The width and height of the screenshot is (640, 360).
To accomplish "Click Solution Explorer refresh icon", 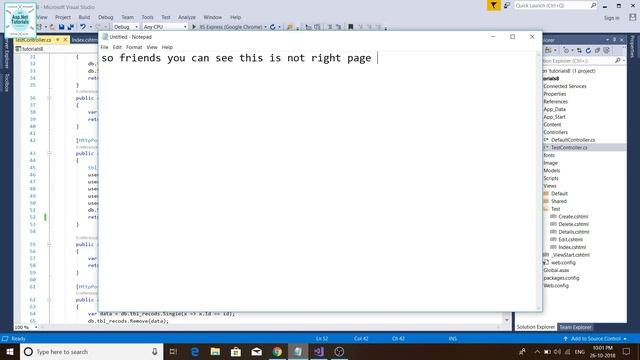I will point(588,51).
